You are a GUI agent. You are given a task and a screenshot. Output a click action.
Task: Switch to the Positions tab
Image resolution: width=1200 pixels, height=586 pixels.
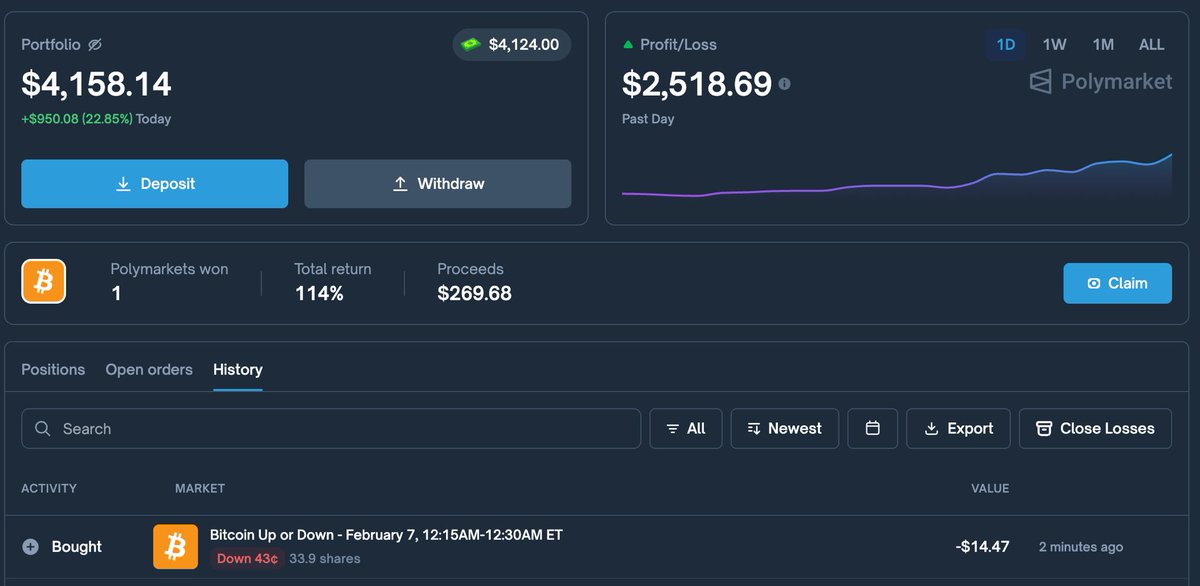click(x=53, y=370)
